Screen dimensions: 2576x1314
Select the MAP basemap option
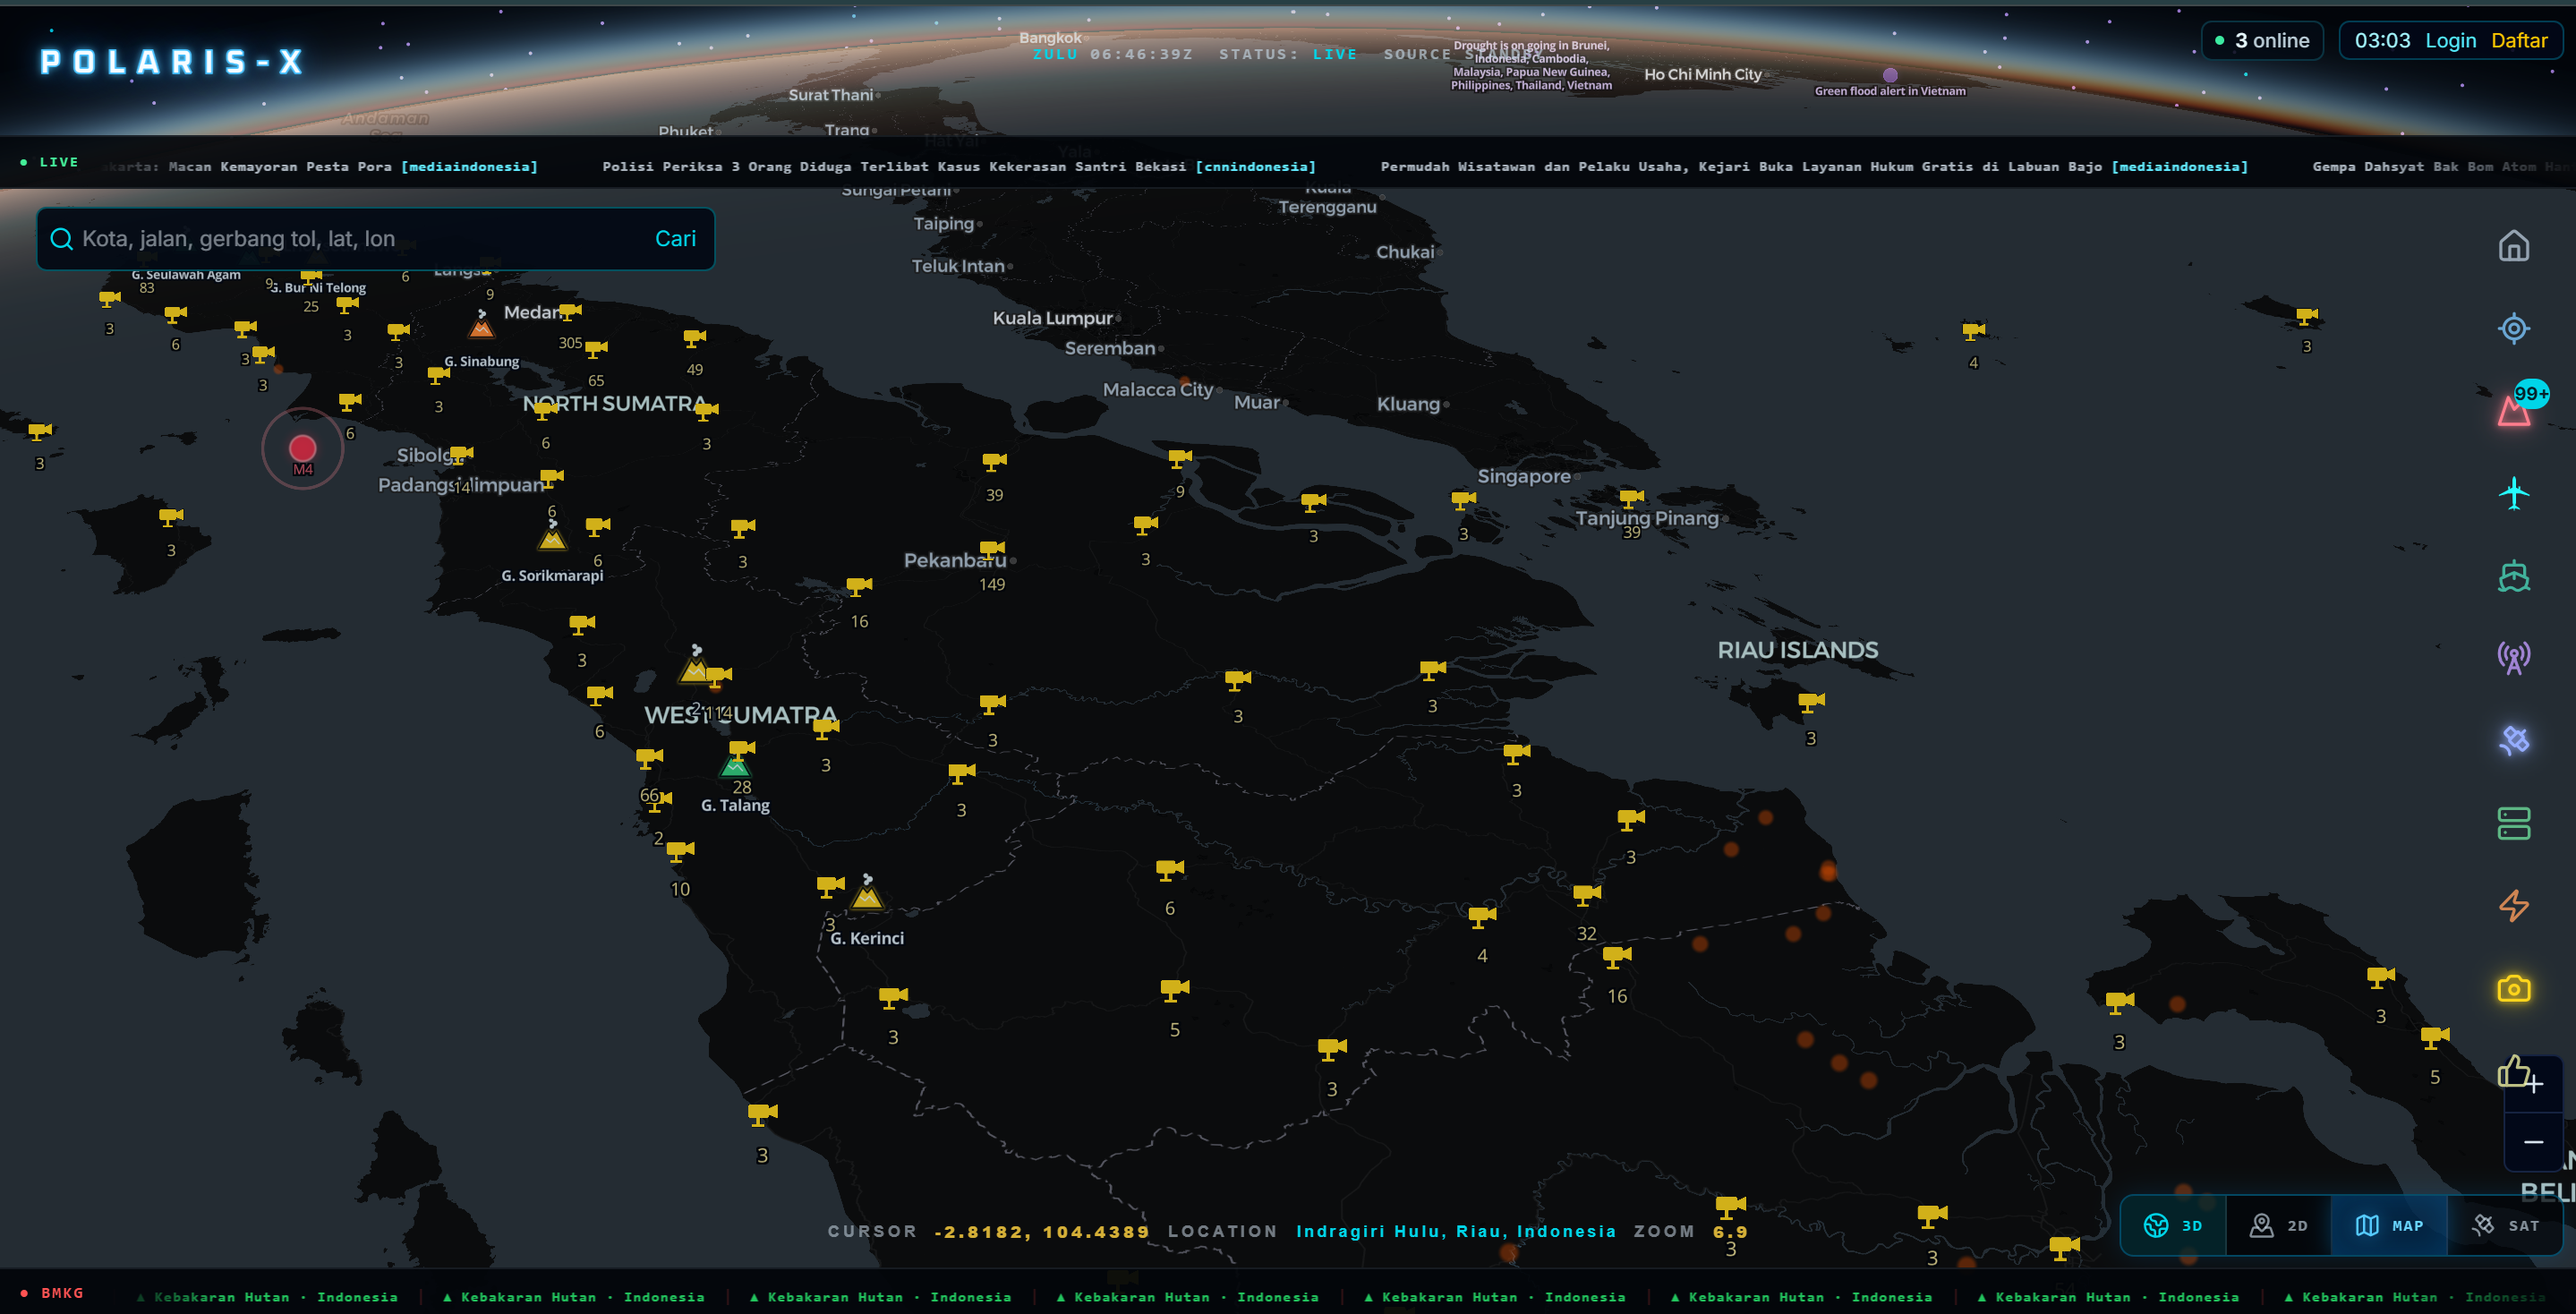[x=2389, y=1225]
